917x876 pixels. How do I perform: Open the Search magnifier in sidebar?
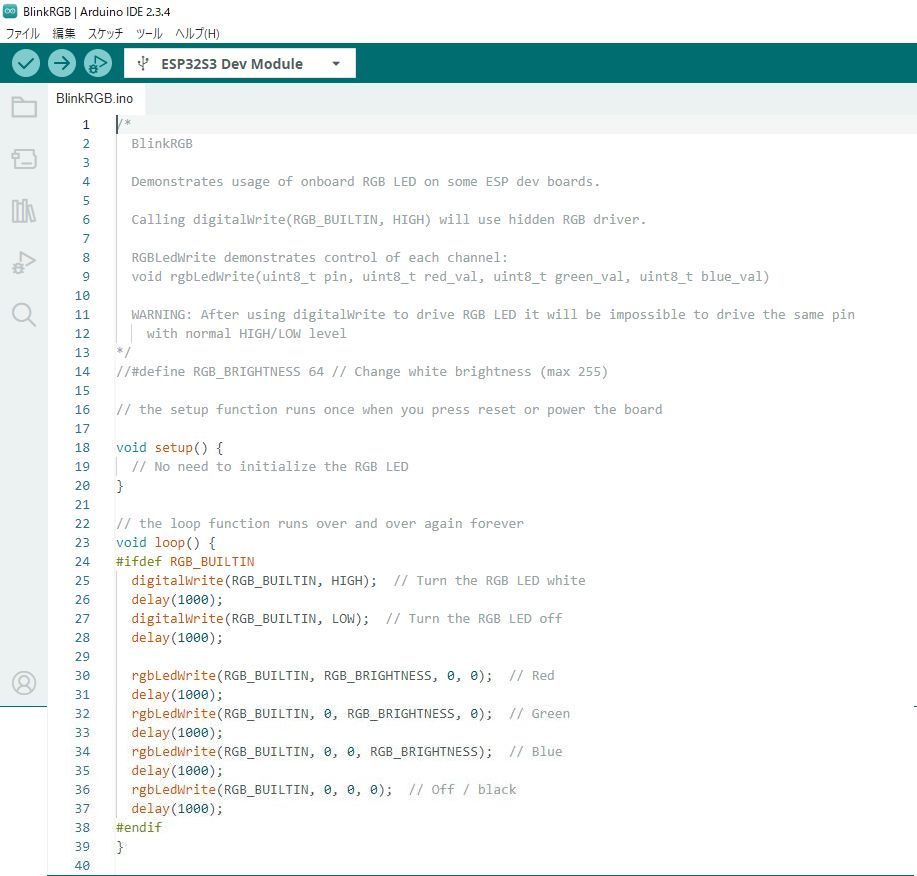(x=24, y=315)
